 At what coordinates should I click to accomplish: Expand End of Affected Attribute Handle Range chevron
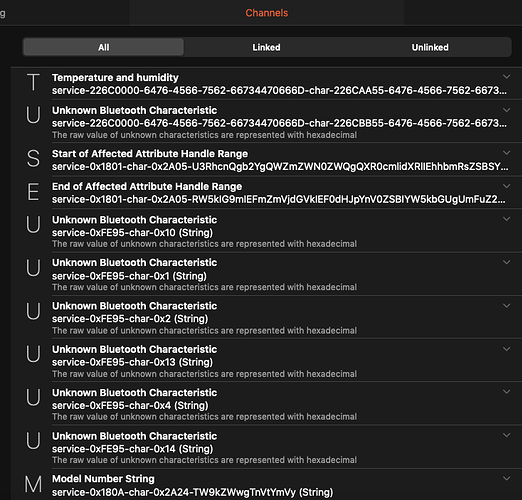[x=506, y=186]
